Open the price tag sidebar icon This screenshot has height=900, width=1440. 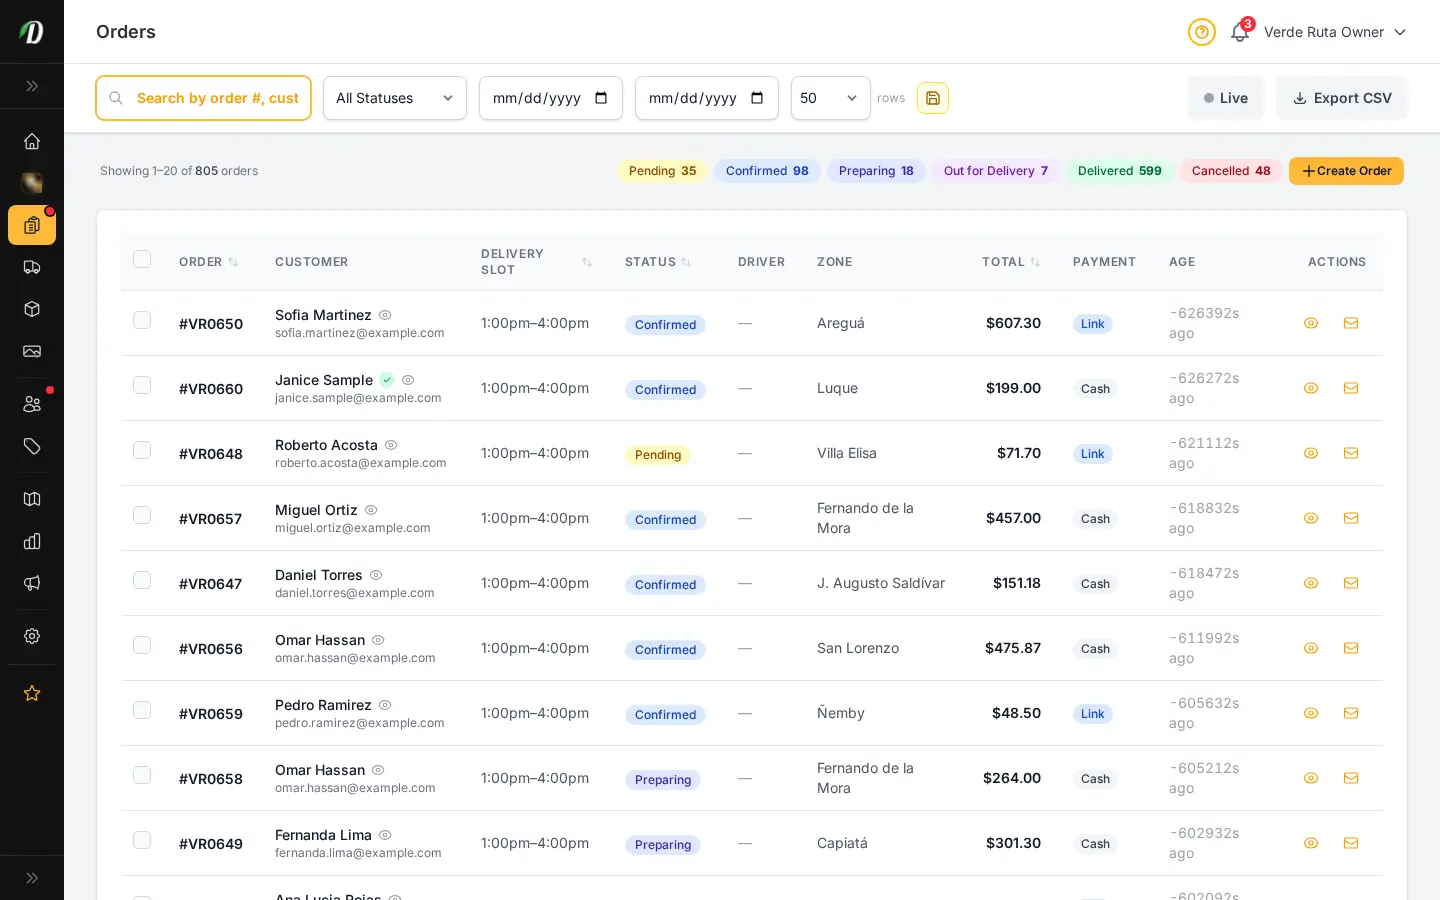tap(32, 446)
